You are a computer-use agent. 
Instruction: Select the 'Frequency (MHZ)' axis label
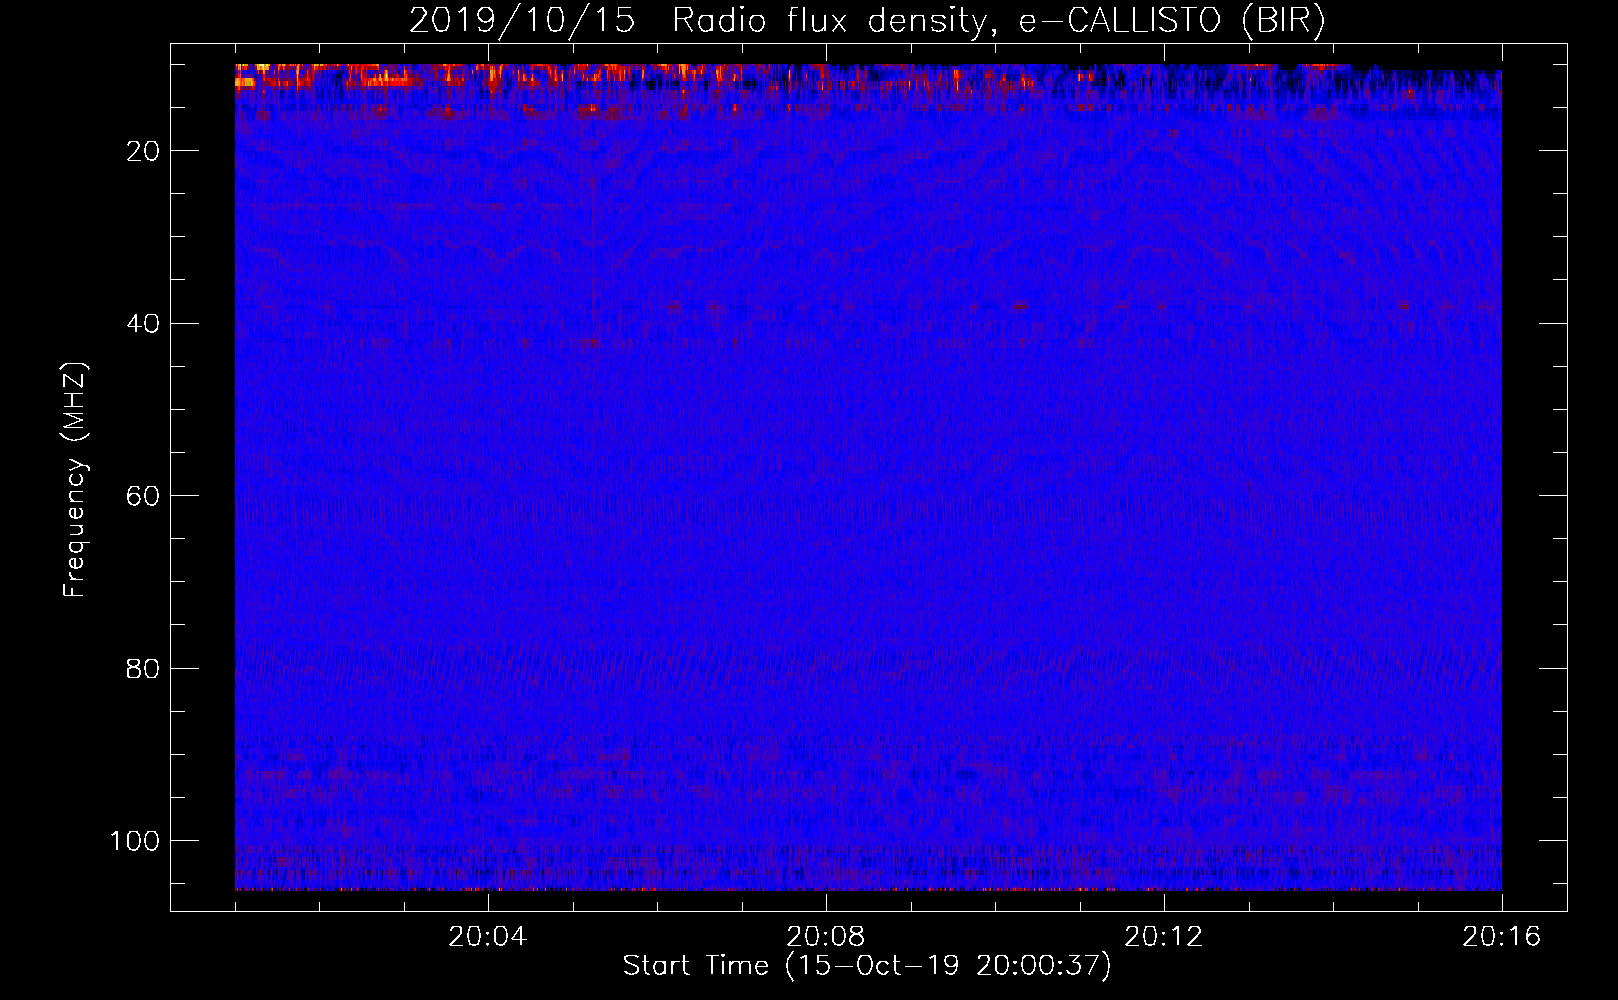[x=75, y=480]
